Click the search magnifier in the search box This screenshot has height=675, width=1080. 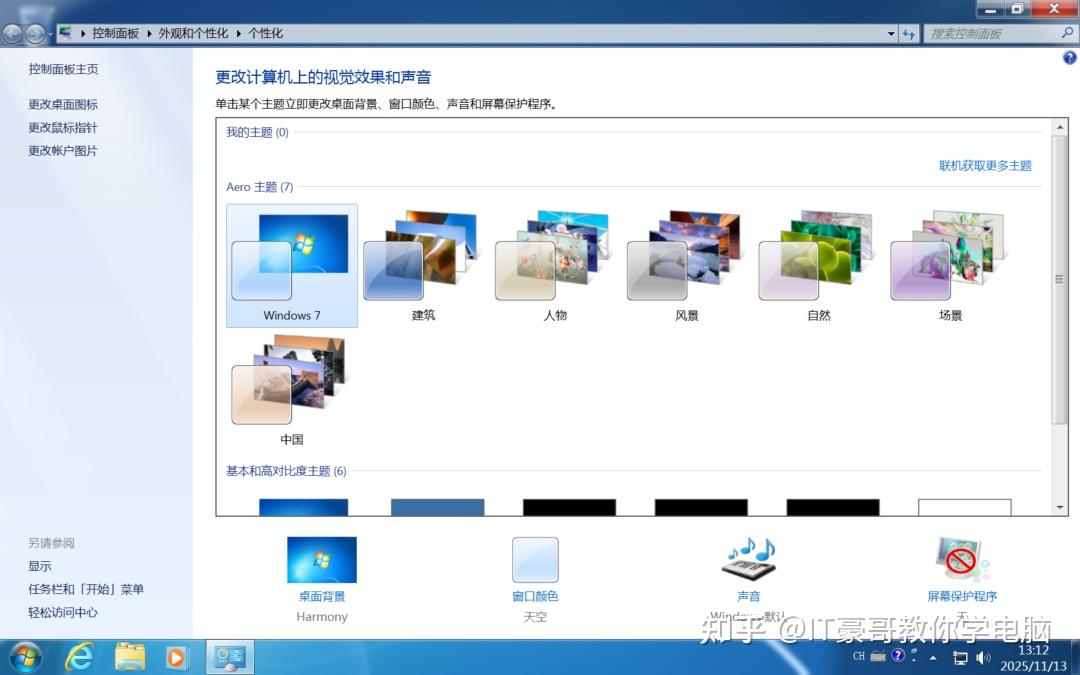[x=1068, y=32]
